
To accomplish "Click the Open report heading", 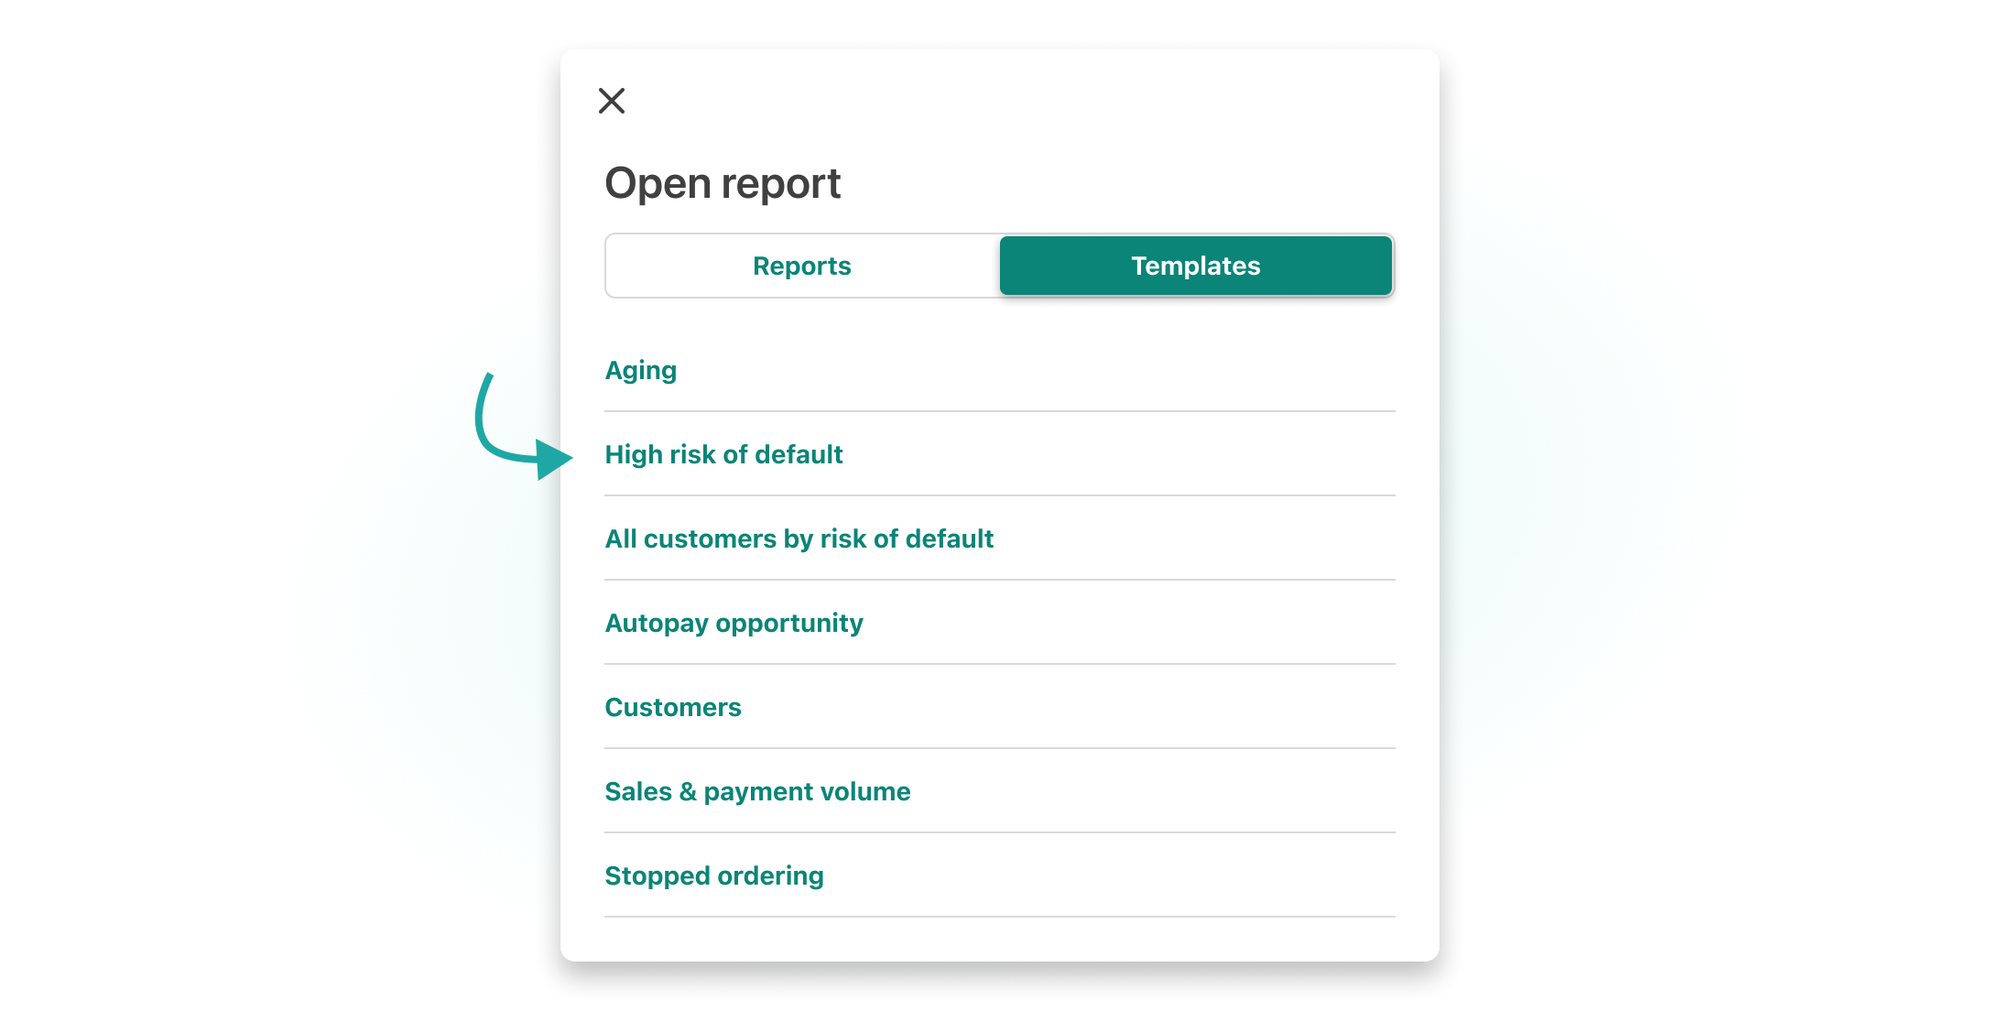I will 722,183.
